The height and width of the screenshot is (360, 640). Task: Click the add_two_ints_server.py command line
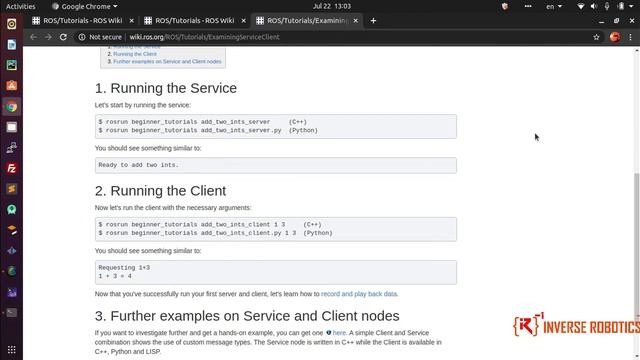pyautogui.click(x=208, y=130)
